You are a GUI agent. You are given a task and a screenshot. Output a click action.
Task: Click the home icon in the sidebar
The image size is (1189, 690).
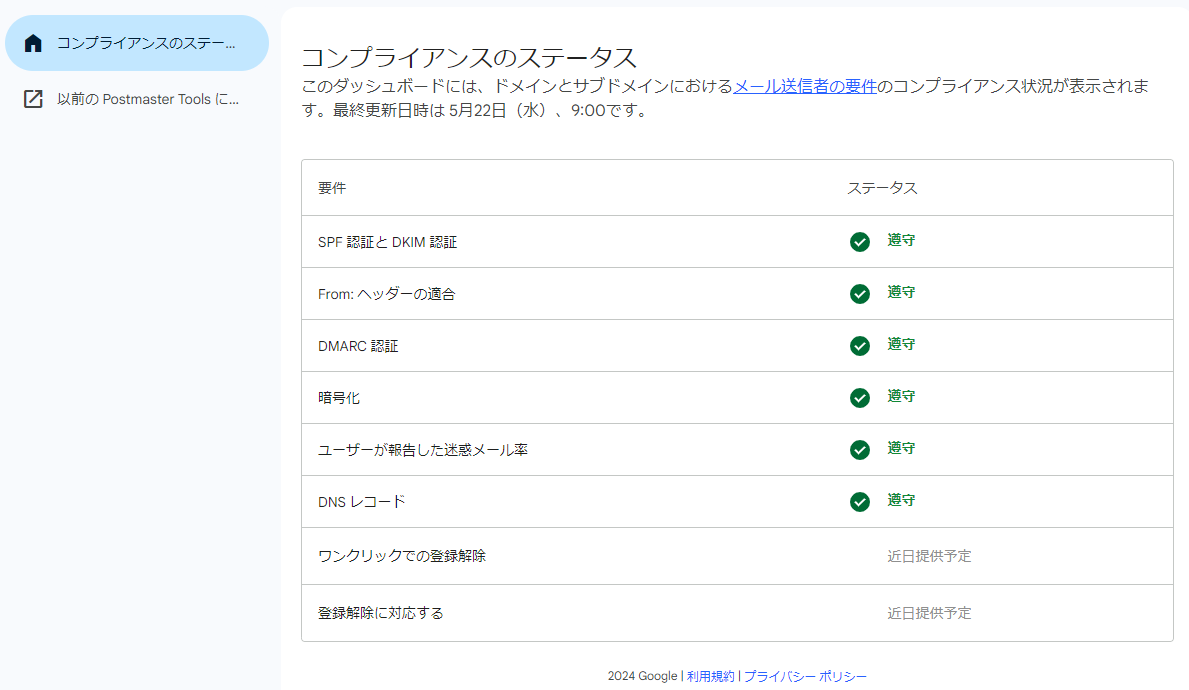coord(33,42)
